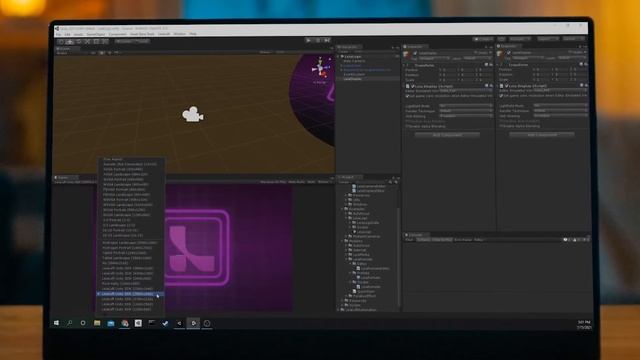Start Play mode with the Play button
The image size is (640, 360).
pos(309,40)
